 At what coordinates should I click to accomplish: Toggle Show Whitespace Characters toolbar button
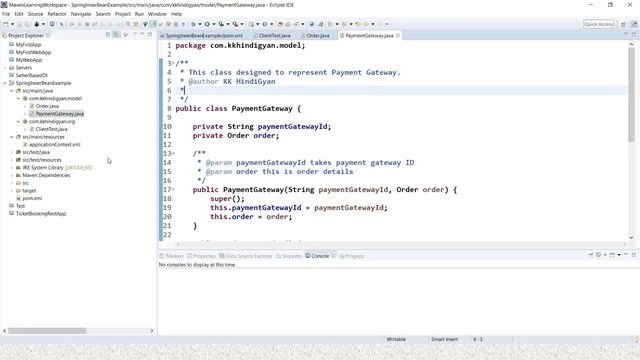click(183, 24)
